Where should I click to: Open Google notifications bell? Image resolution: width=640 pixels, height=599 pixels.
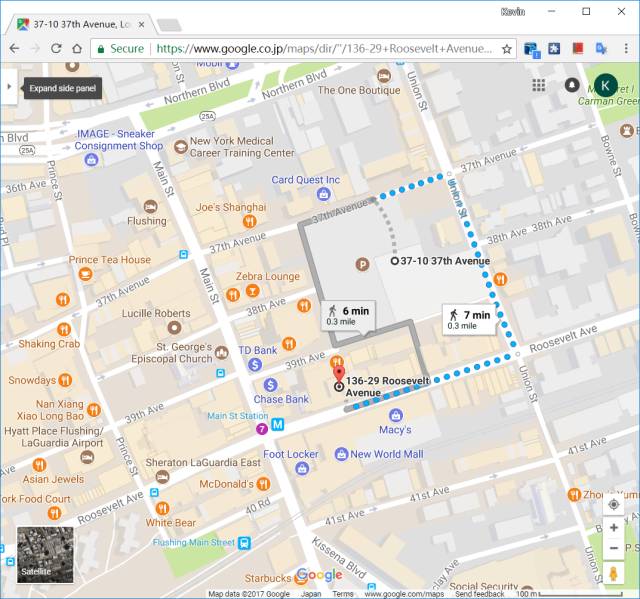pyautogui.click(x=572, y=85)
